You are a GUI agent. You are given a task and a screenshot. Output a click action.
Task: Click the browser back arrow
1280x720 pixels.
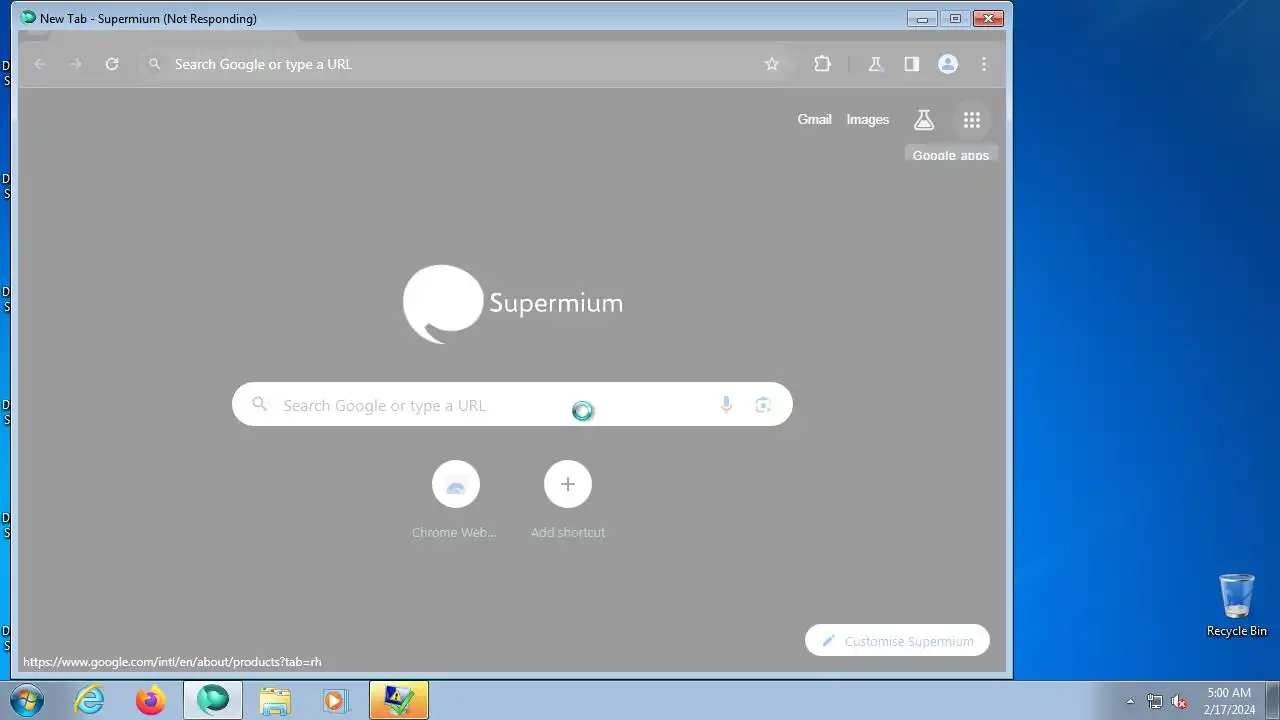tap(40, 64)
